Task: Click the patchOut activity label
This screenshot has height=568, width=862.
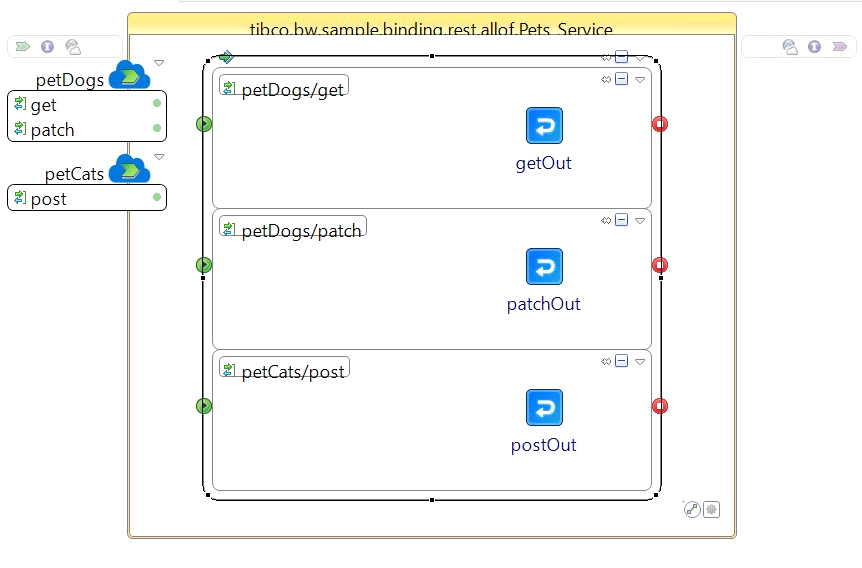Action: pos(544,304)
